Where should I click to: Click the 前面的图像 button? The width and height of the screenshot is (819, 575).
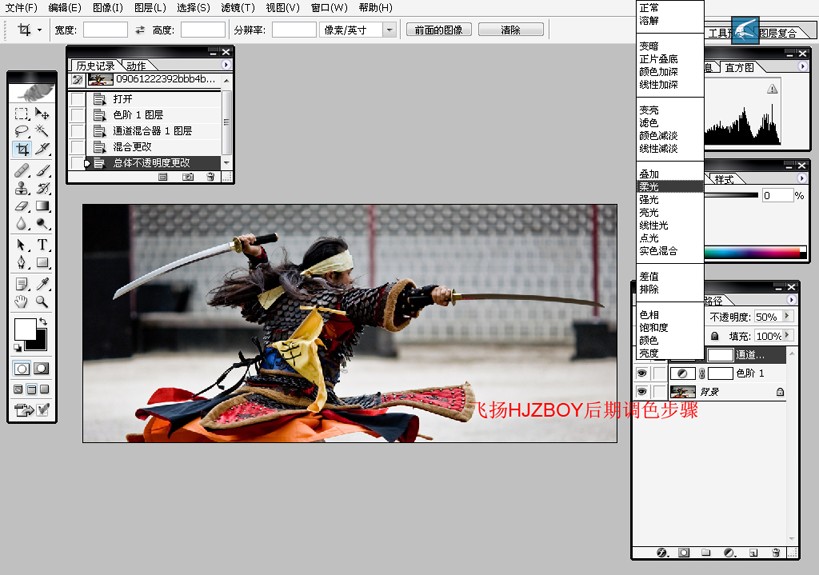[439, 30]
